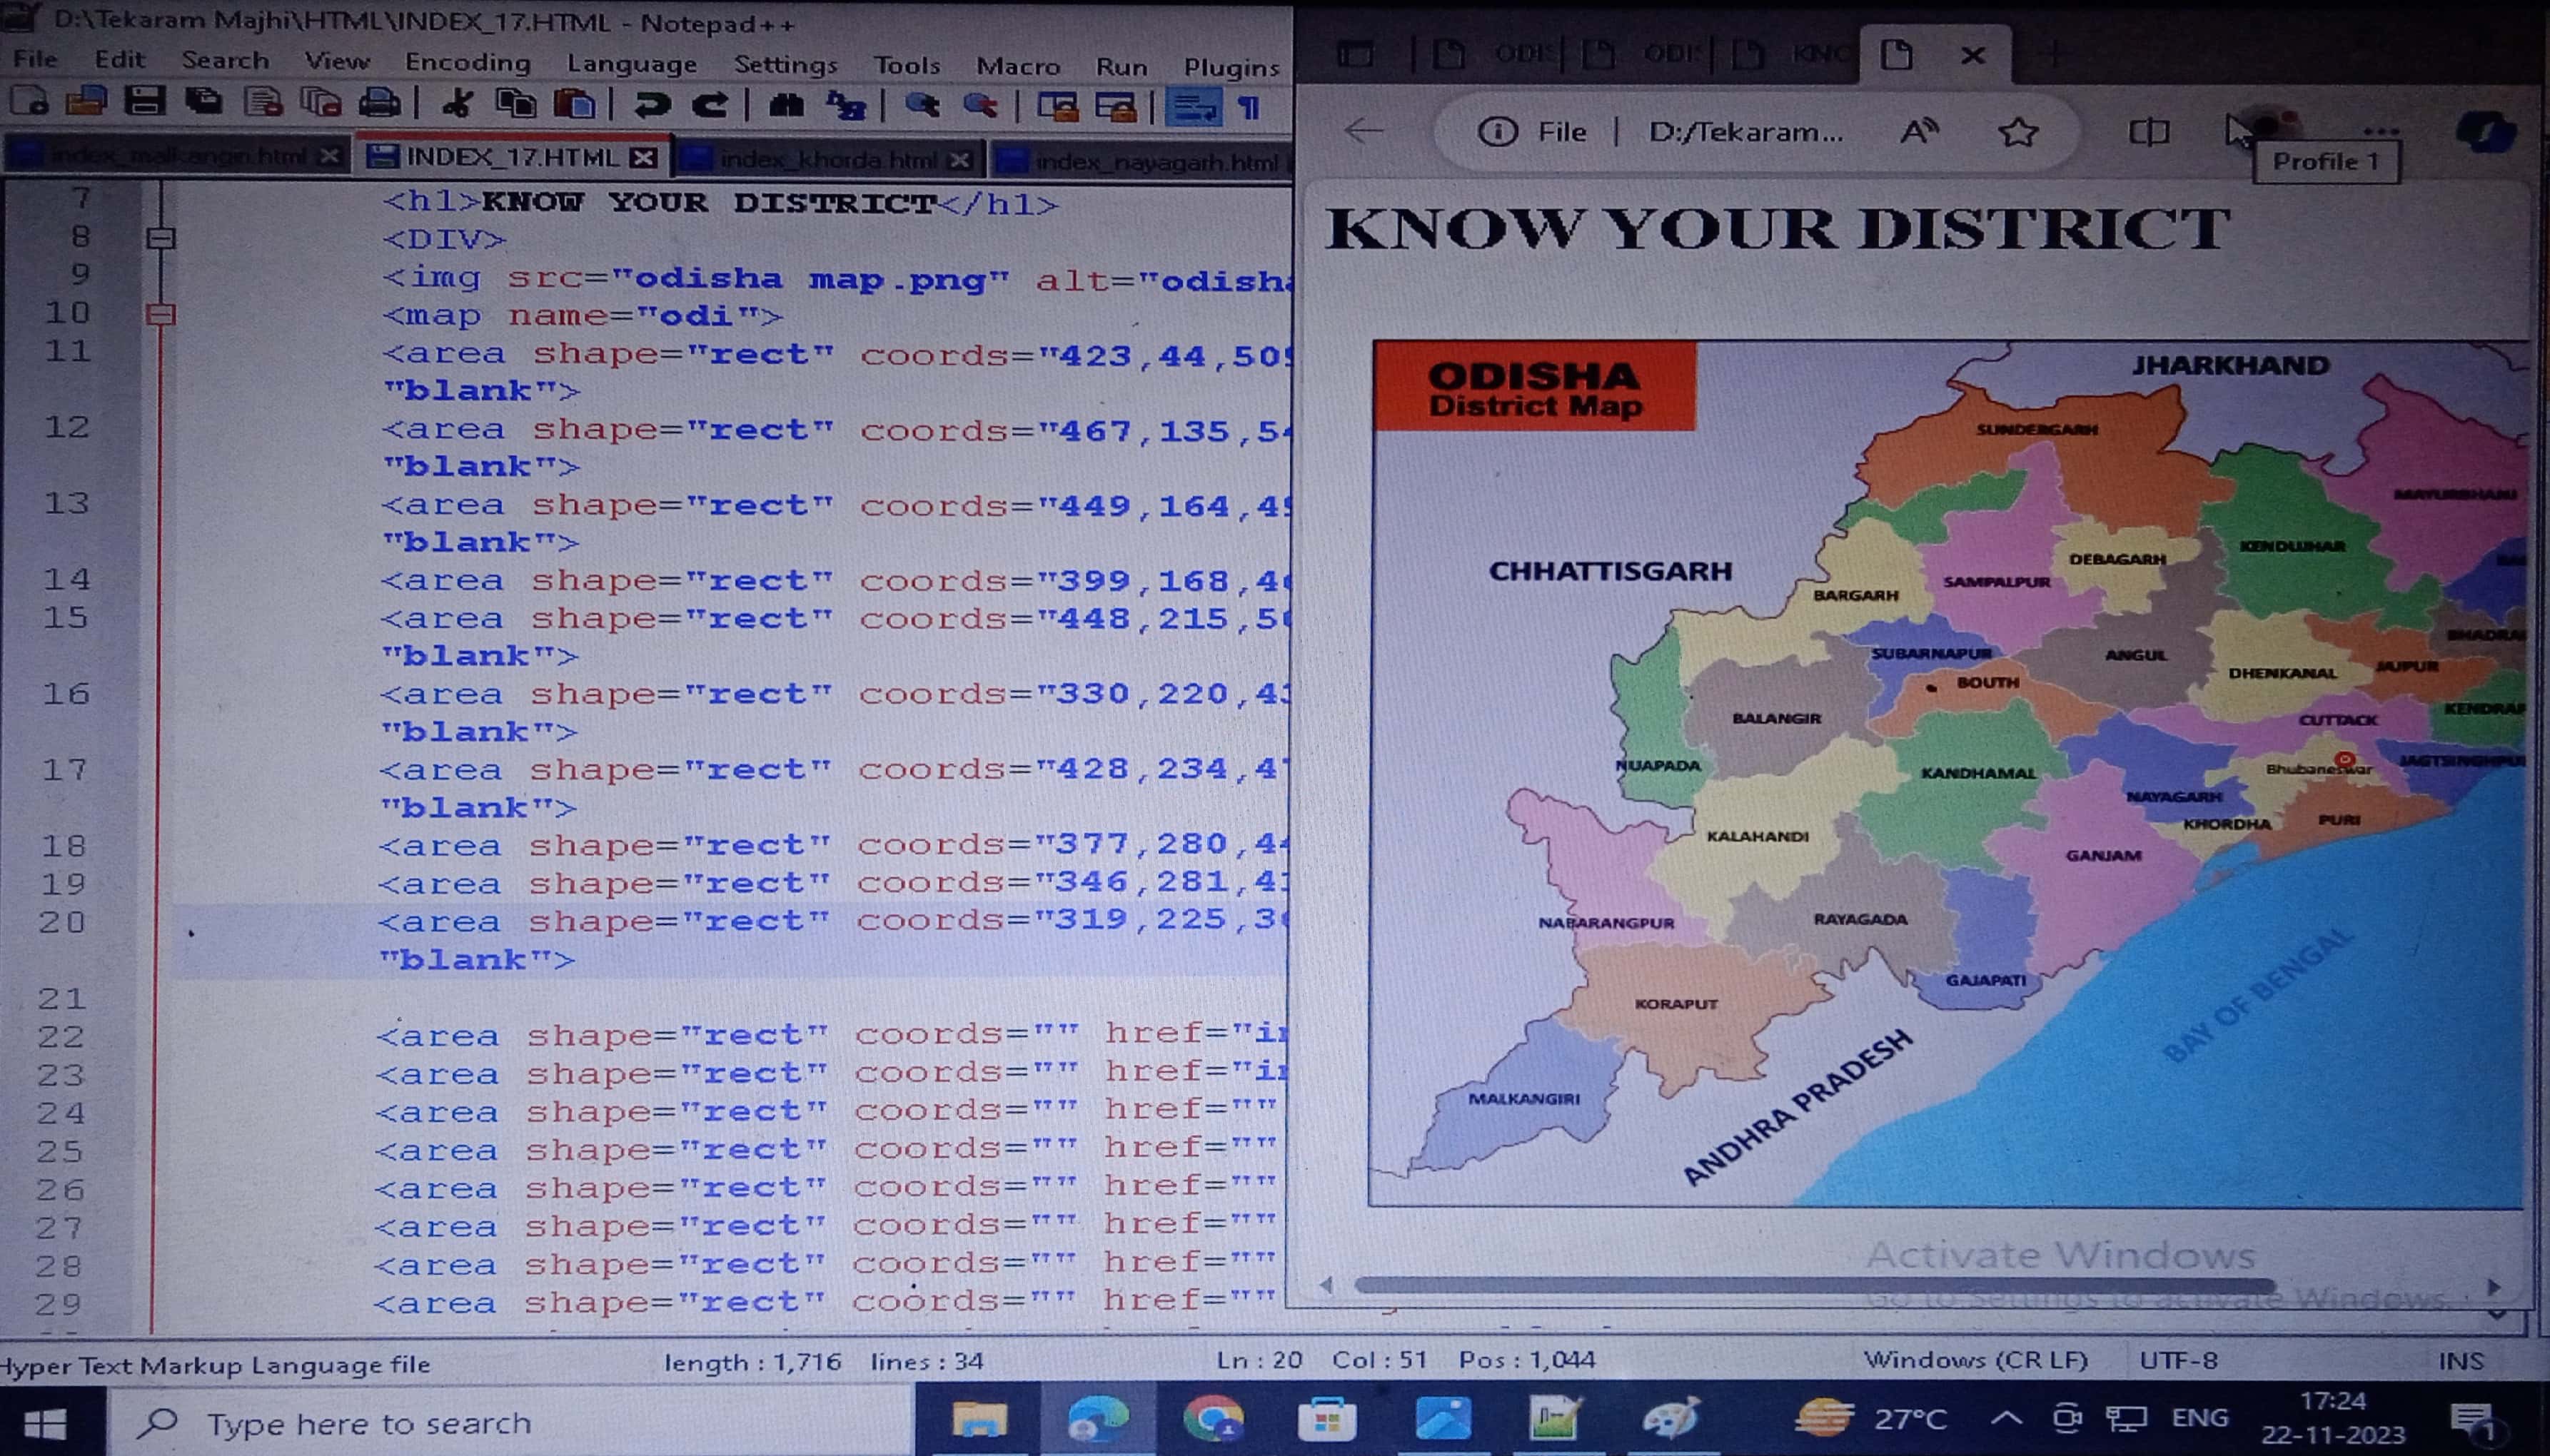Click the Save file floppy icon
The height and width of the screenshot is (1456, 2550).
tap(144, 101)
